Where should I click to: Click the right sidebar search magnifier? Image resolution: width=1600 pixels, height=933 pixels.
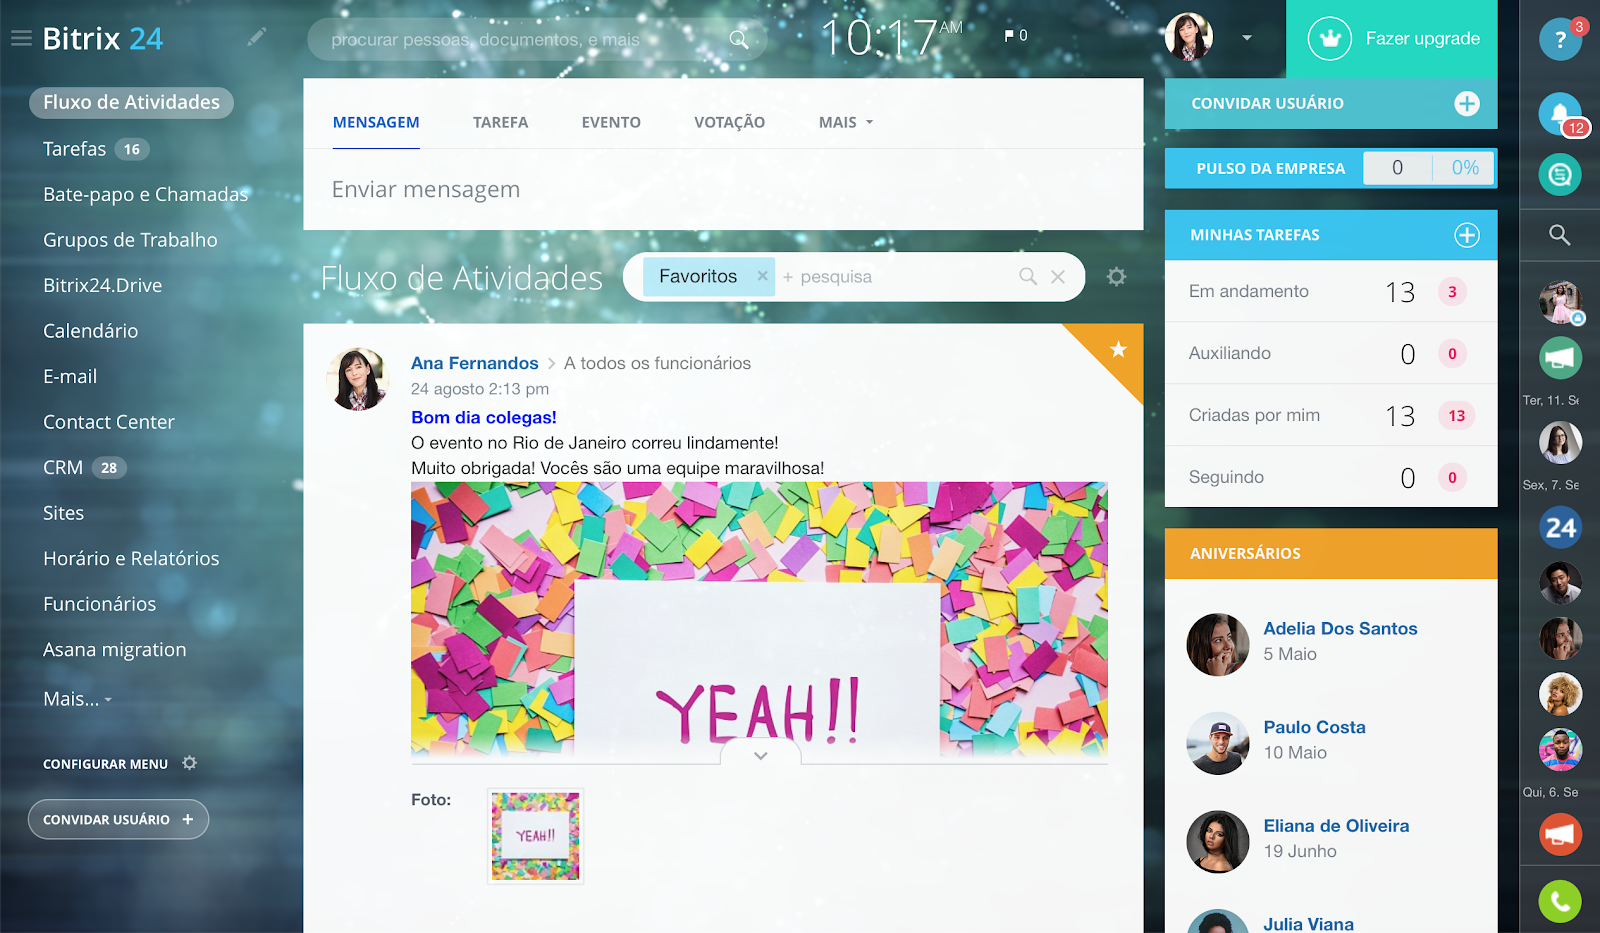(x=1560, y=235)
